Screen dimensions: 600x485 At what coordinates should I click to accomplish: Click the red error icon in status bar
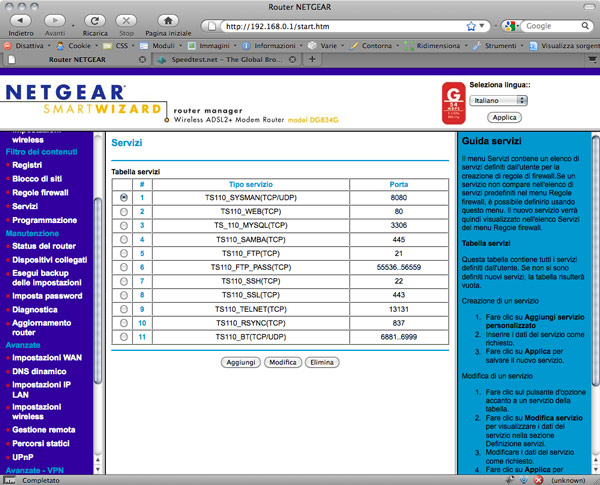(538, 480)
